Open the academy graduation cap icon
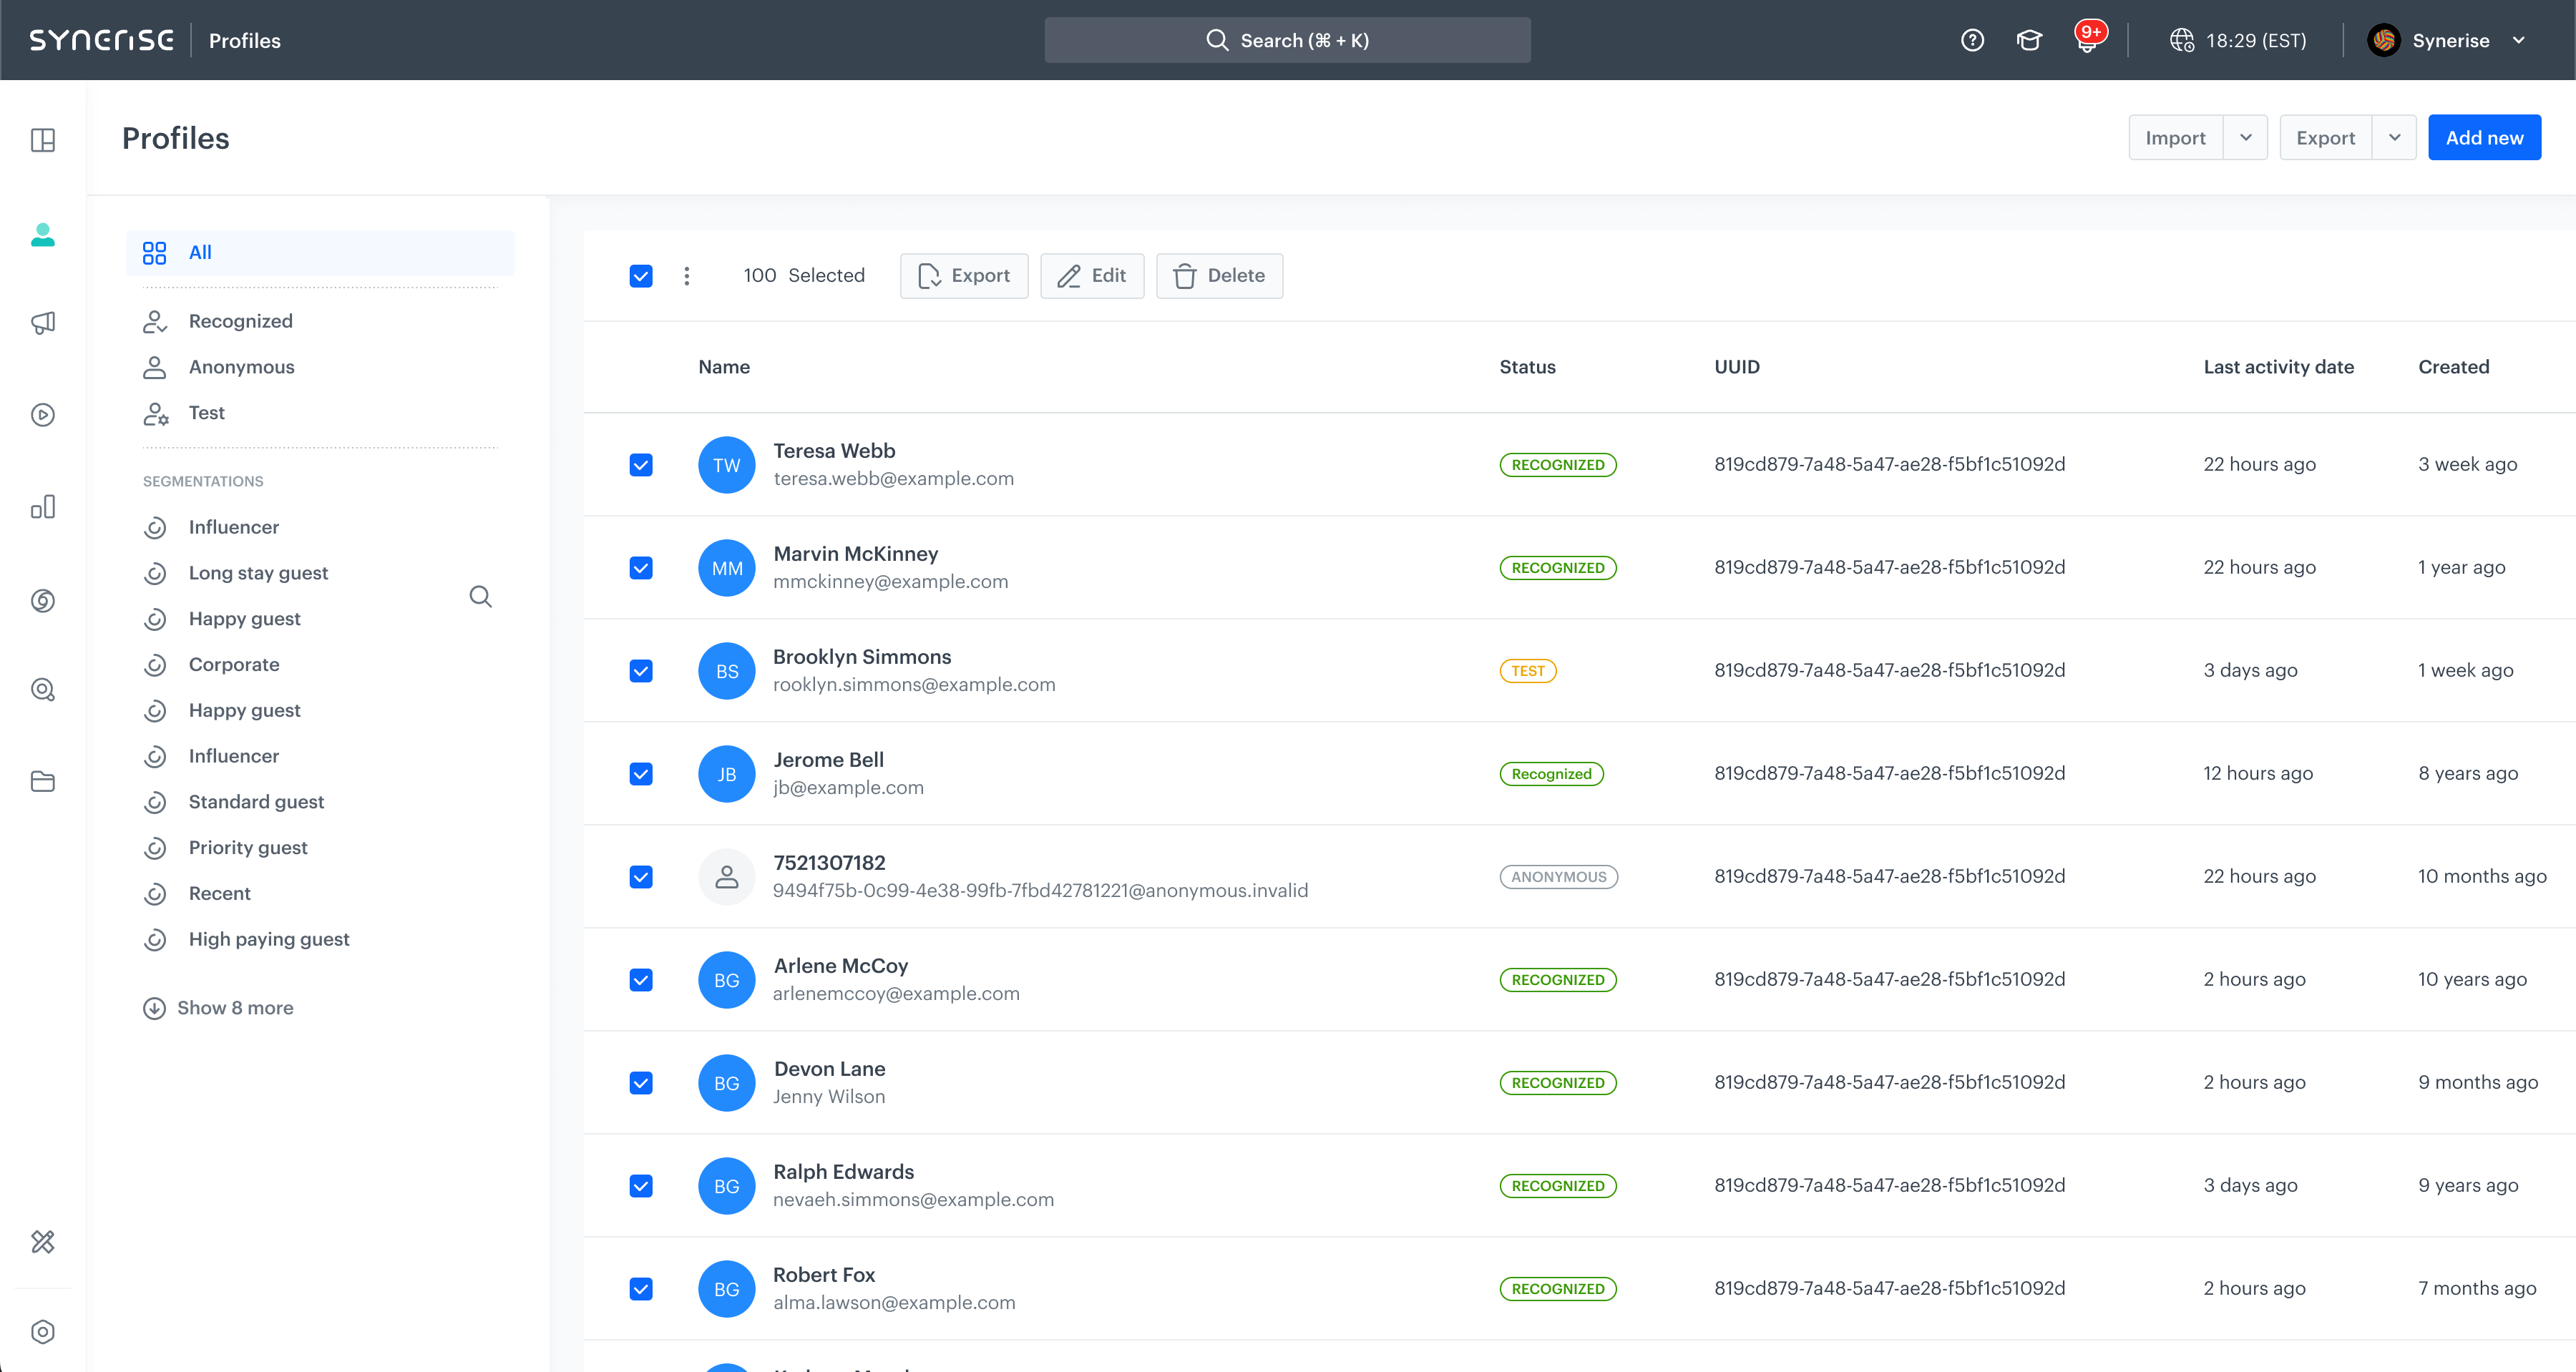 click(x=2029, y=41)
